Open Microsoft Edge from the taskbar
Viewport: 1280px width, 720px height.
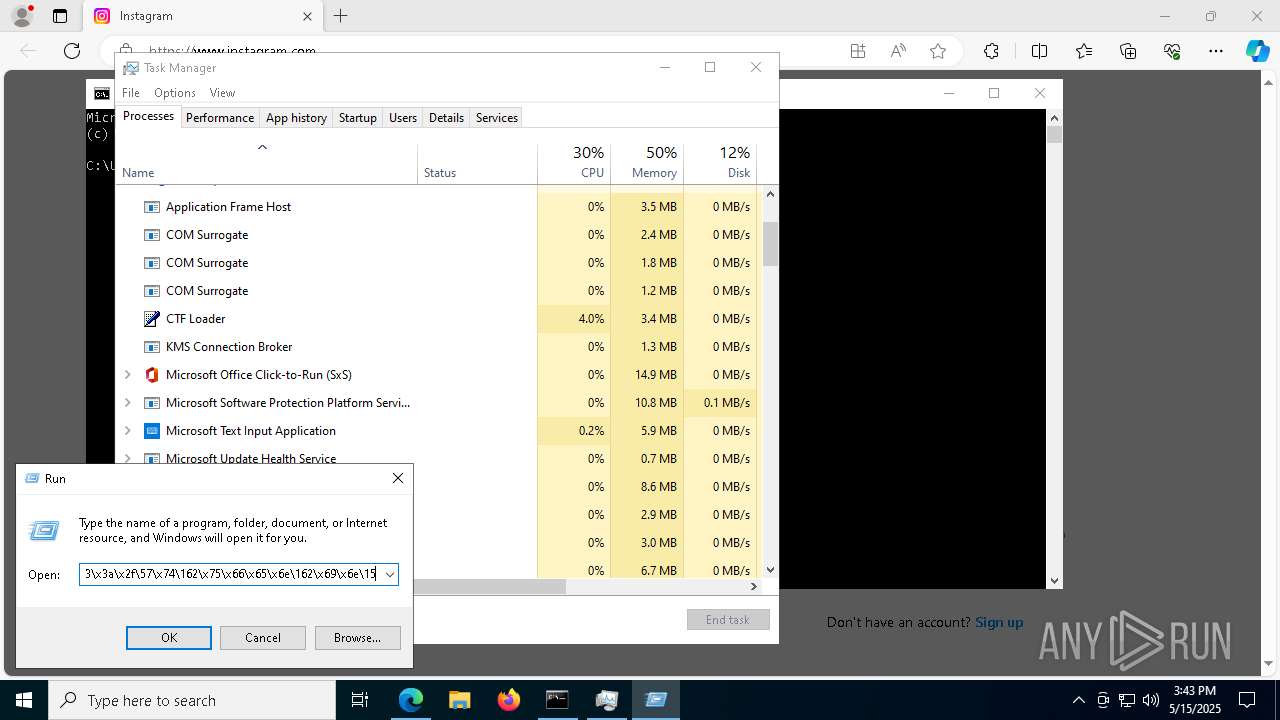[411, 700]
